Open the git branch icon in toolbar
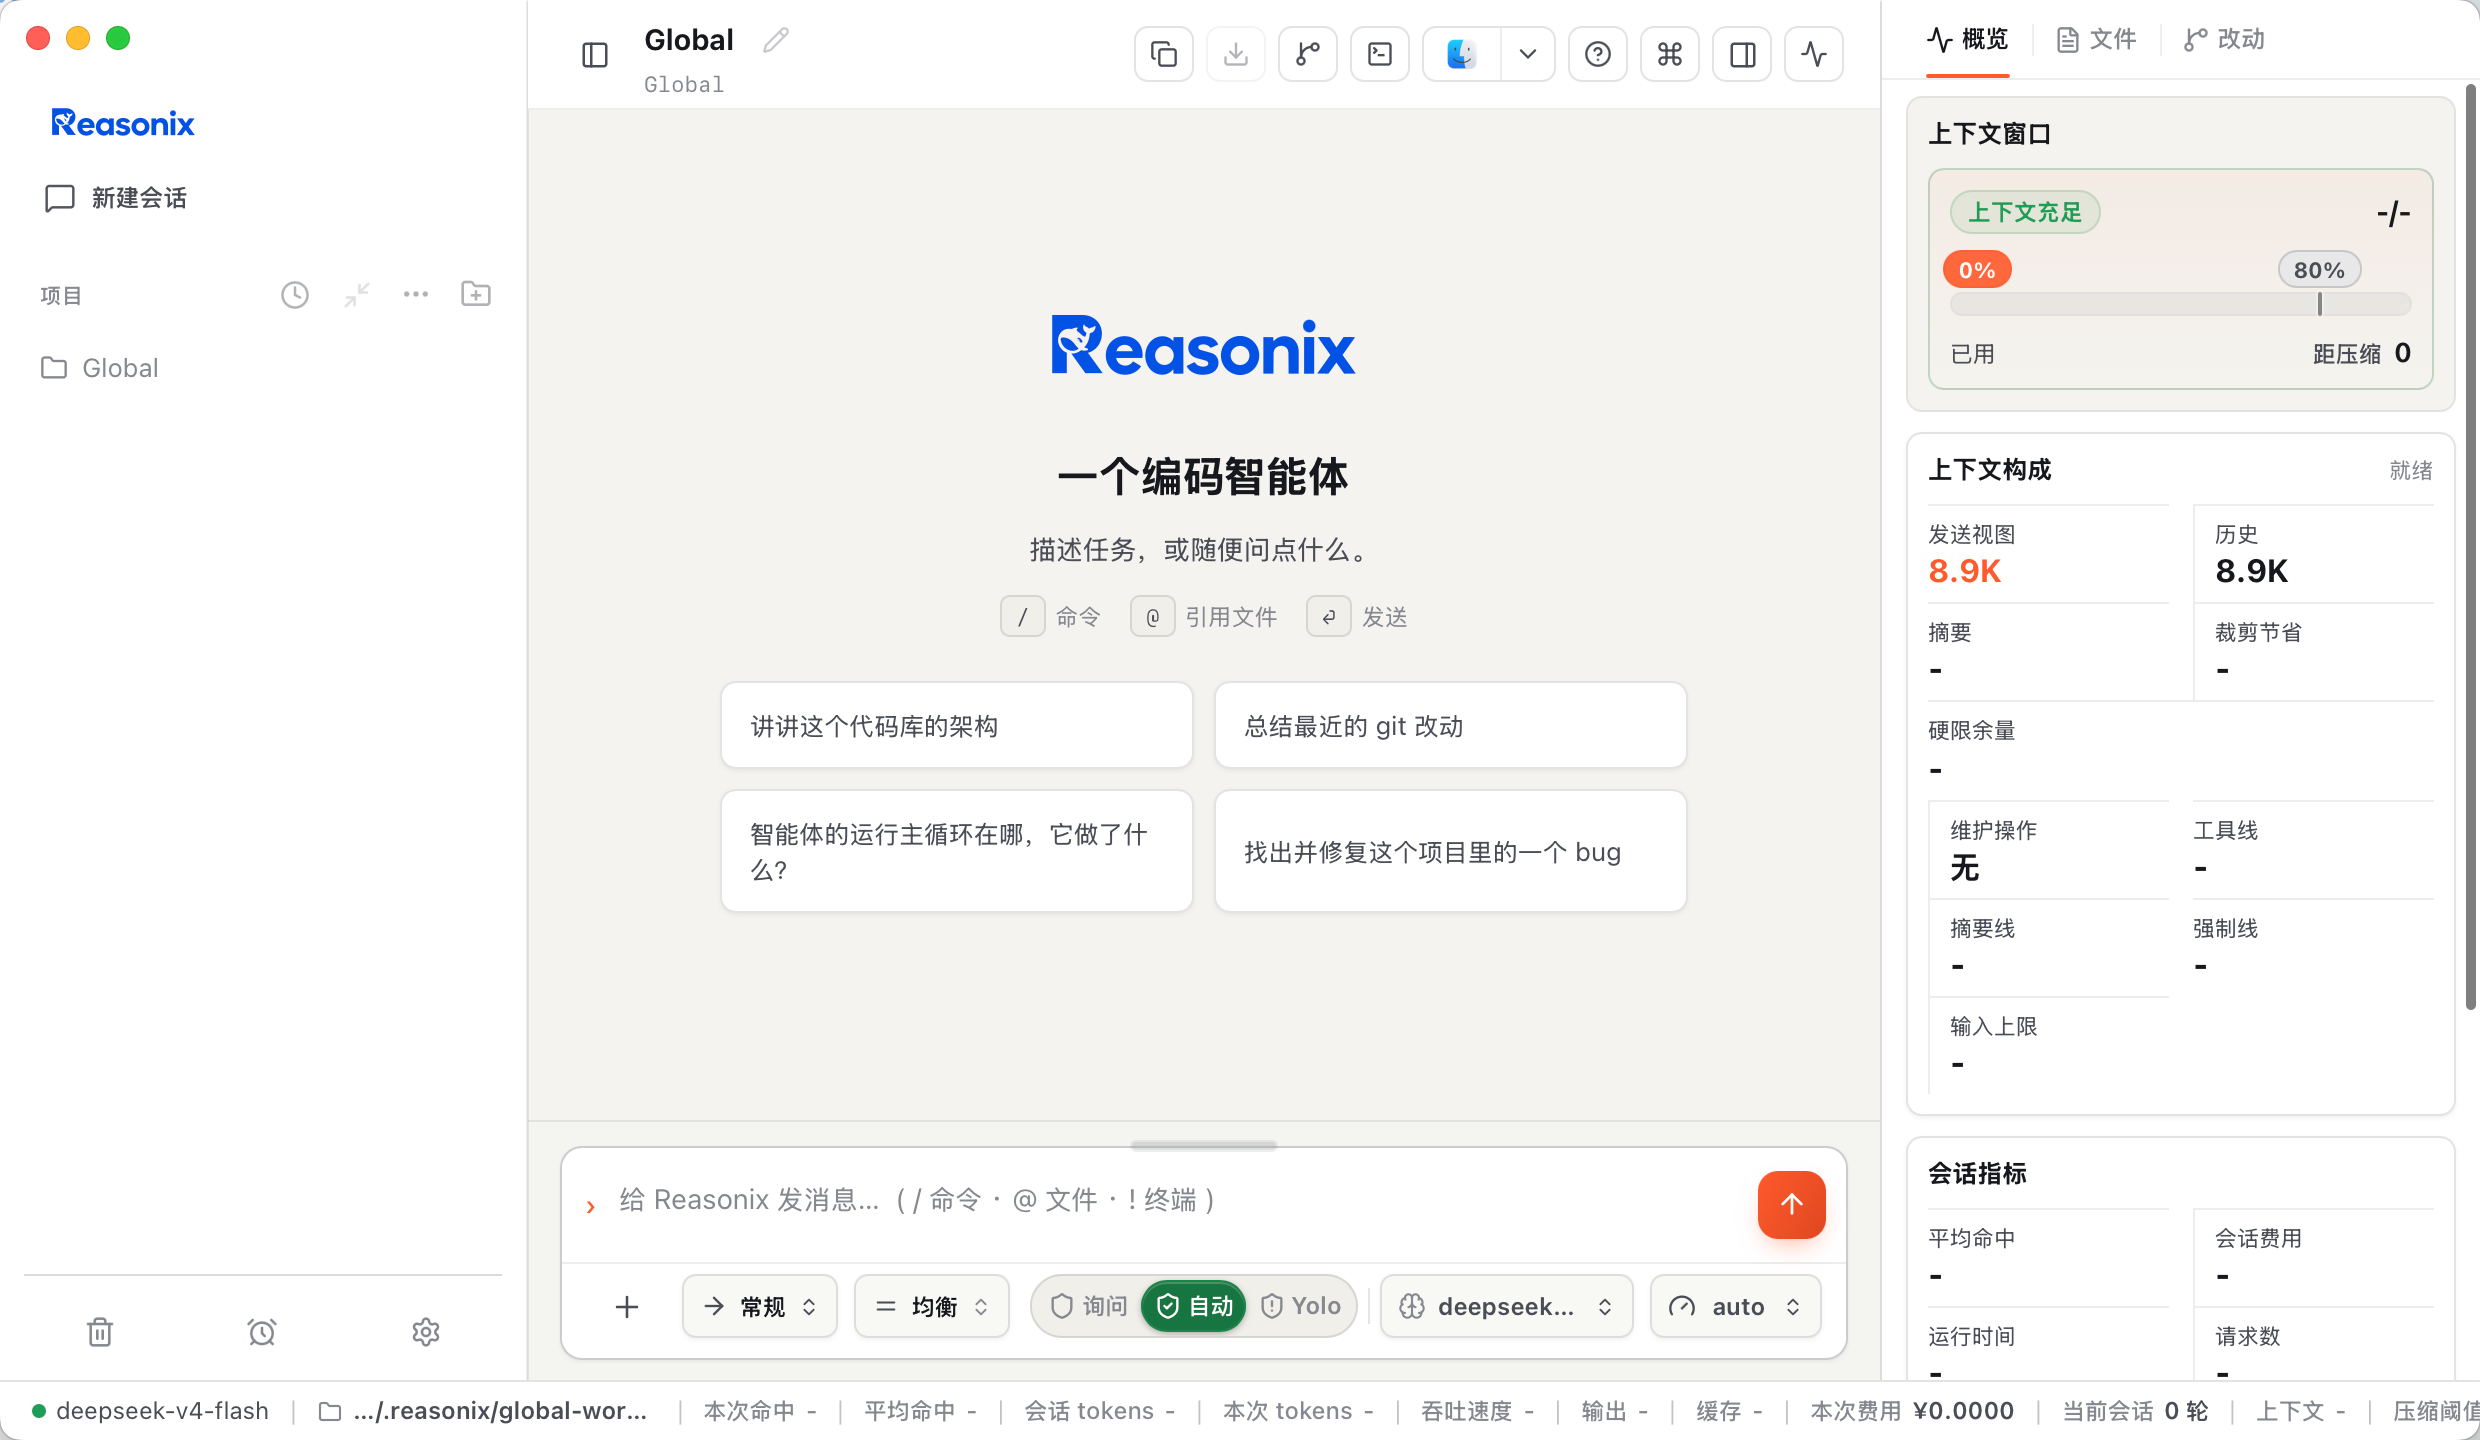 tap(1308, 54)
